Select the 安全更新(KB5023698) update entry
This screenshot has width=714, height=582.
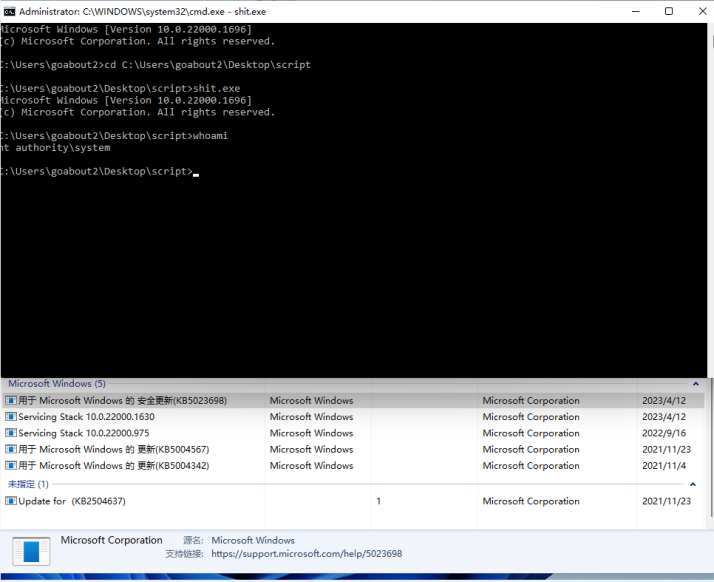pos(353,401)
